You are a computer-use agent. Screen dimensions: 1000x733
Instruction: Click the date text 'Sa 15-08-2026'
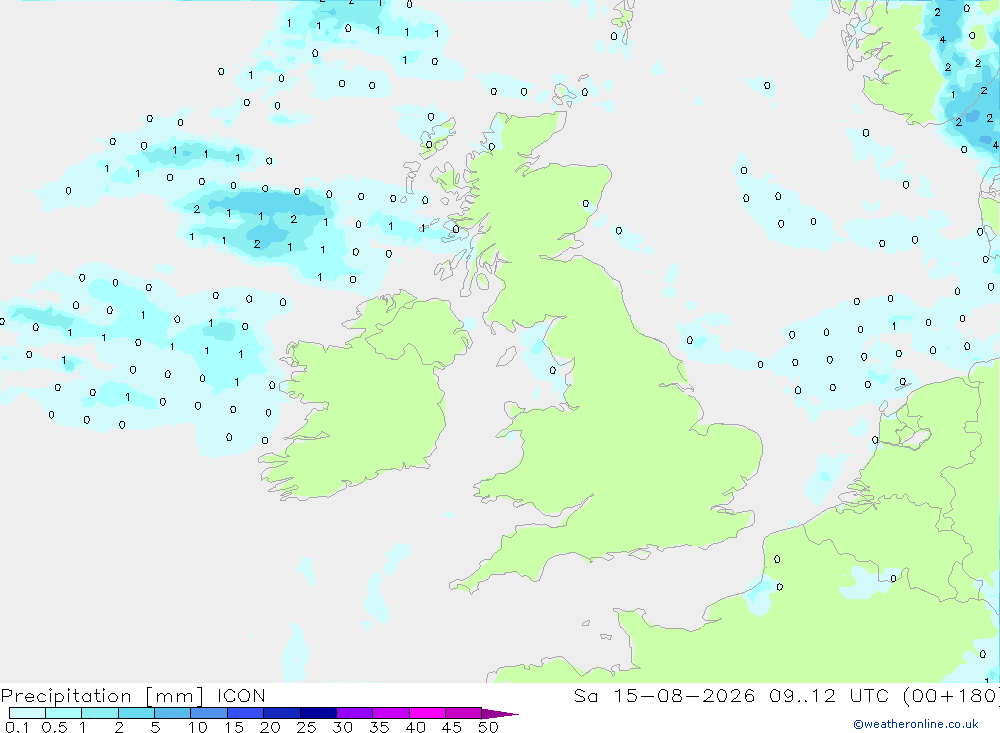(x=664, y=696)
